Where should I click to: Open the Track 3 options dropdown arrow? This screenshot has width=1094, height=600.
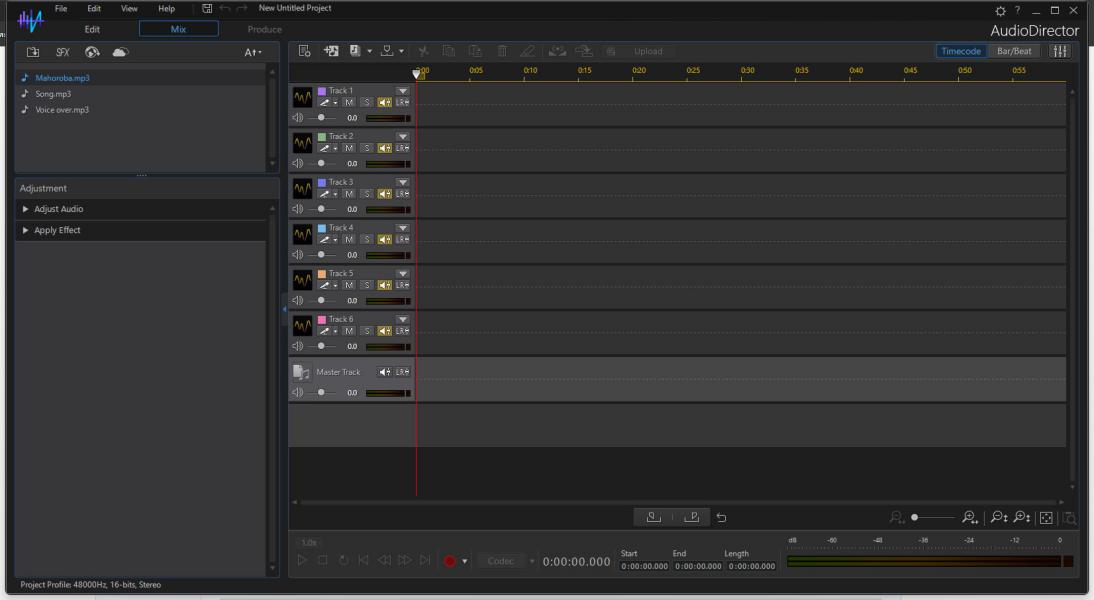pos(403,182)
